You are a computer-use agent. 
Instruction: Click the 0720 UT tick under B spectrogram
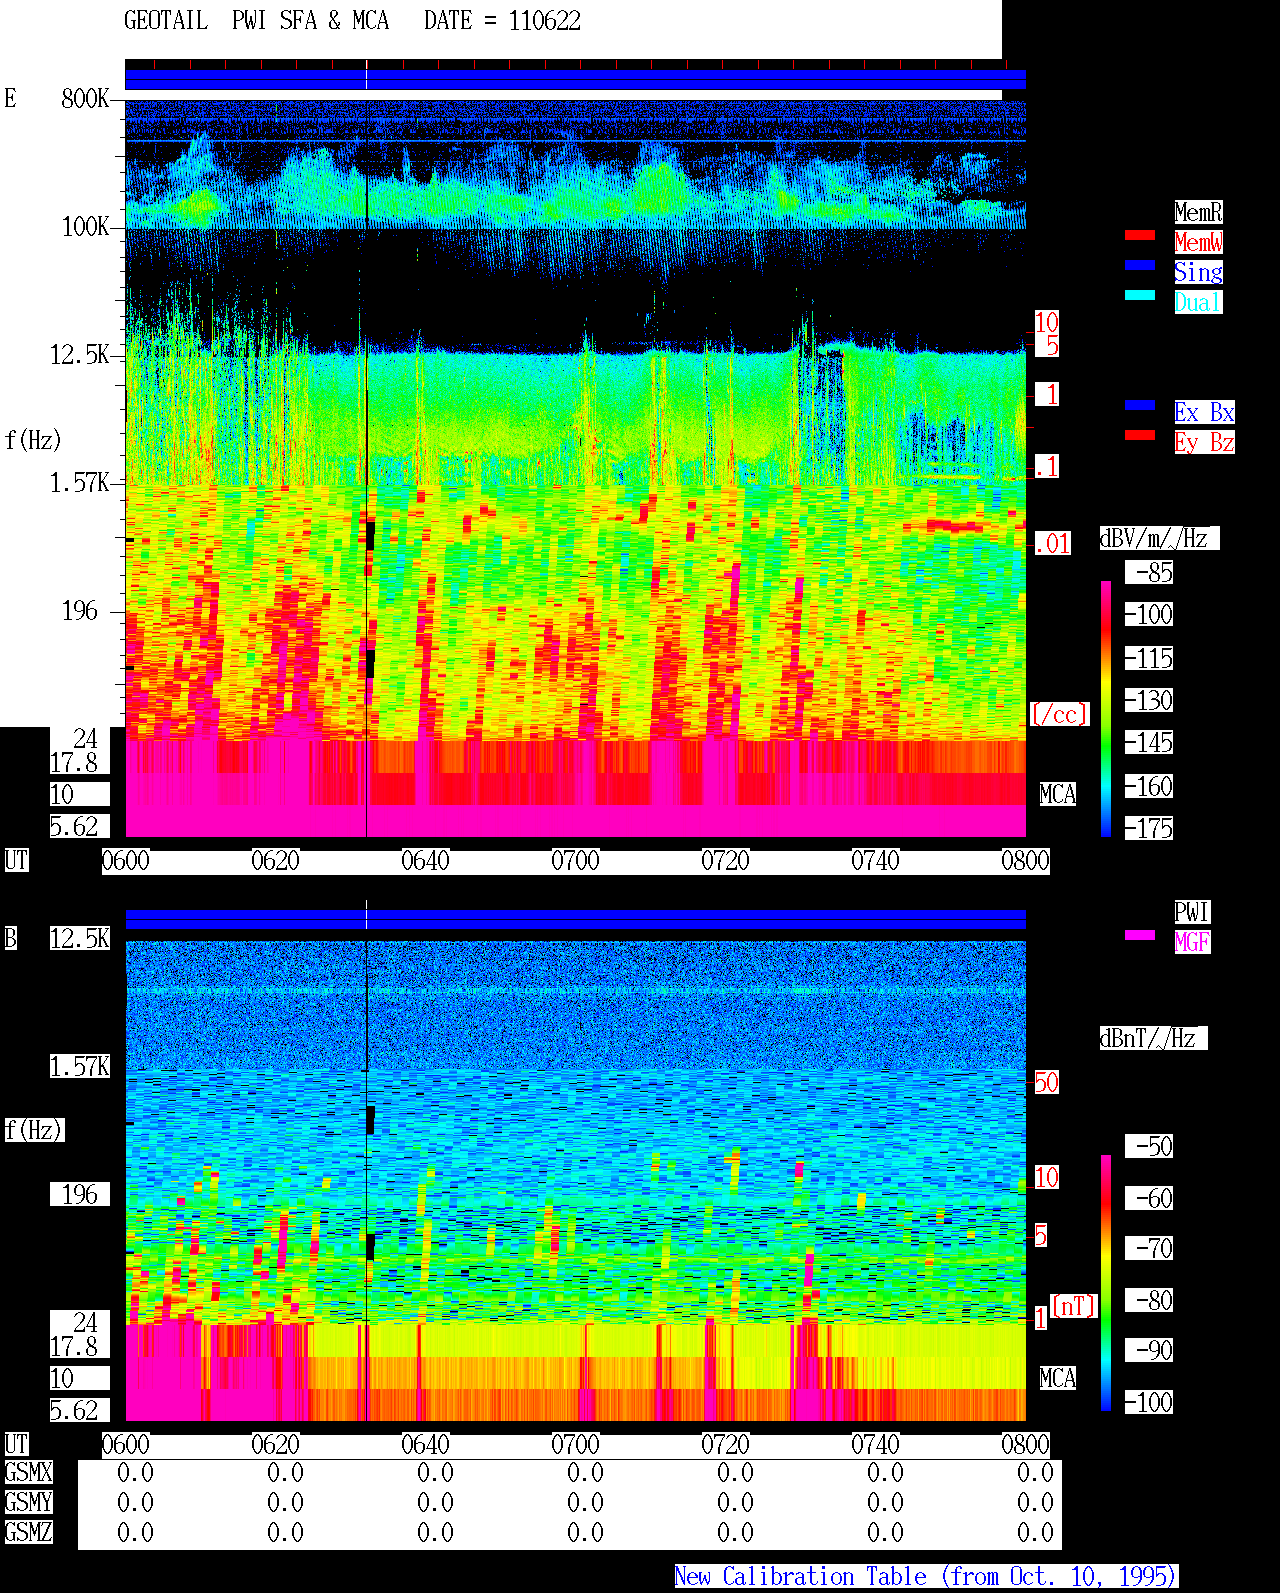tap(725, 1445)
